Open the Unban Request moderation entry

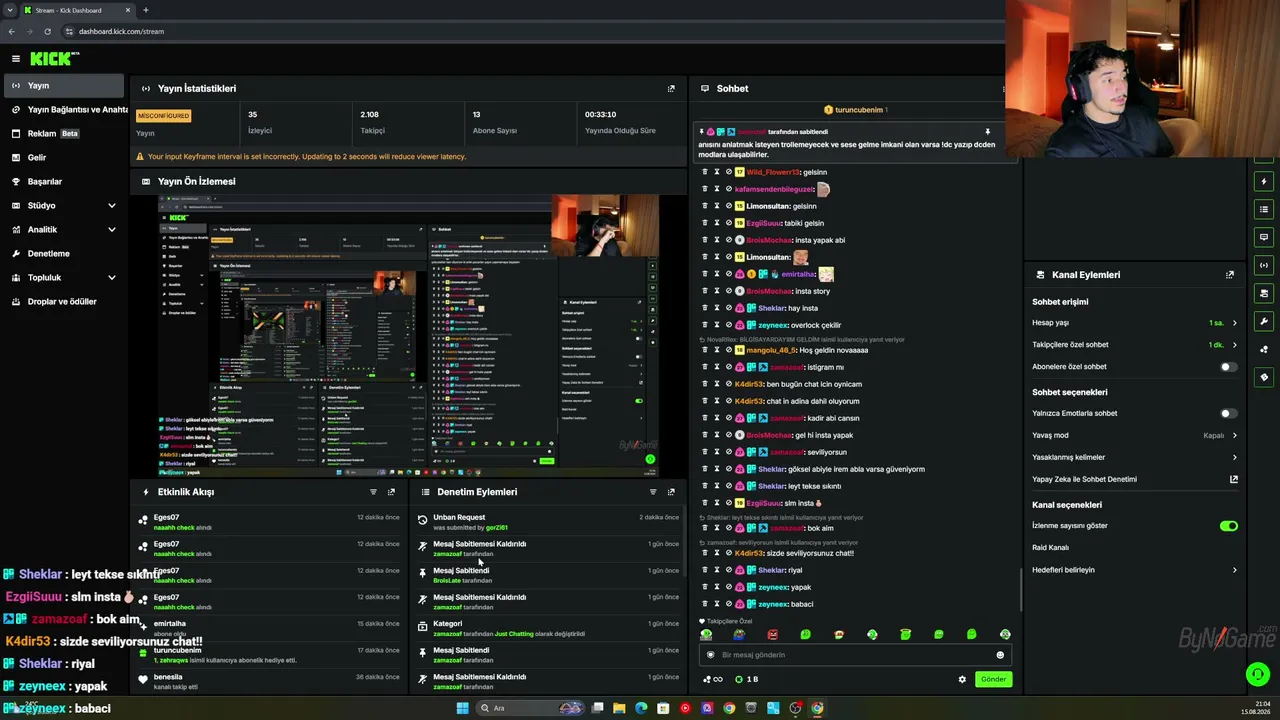[548, 522]
